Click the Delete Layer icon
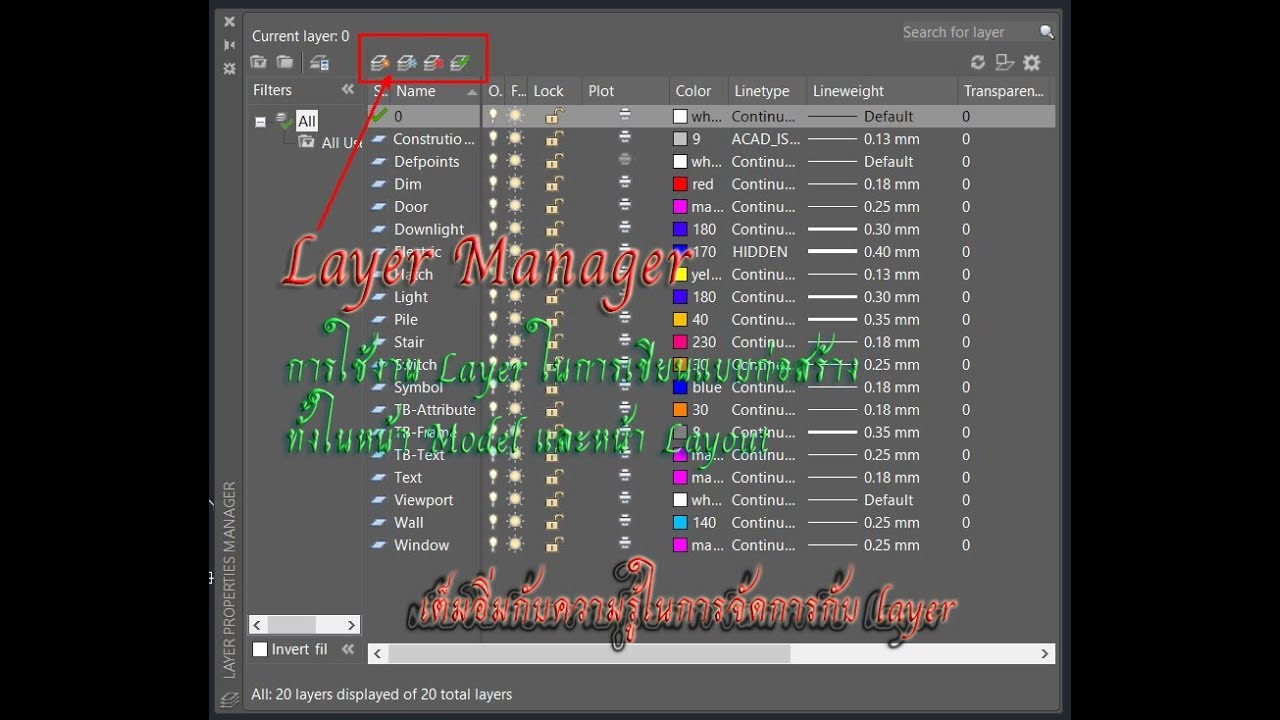The image size is (1280, 720). pyautogui.click(x=433, y=63)
